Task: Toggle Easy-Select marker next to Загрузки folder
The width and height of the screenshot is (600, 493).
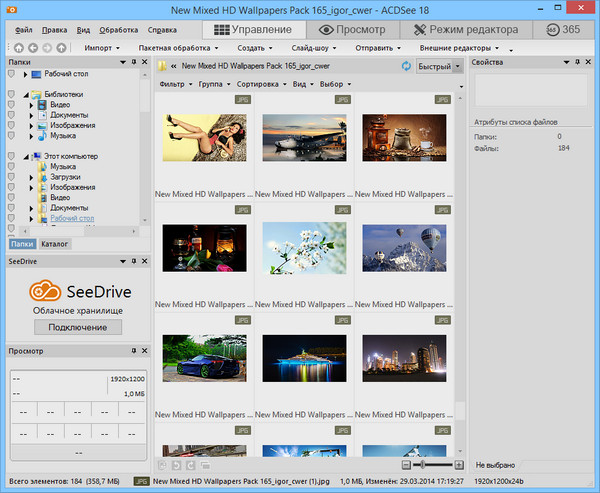Action: click(x=11, y=177)
